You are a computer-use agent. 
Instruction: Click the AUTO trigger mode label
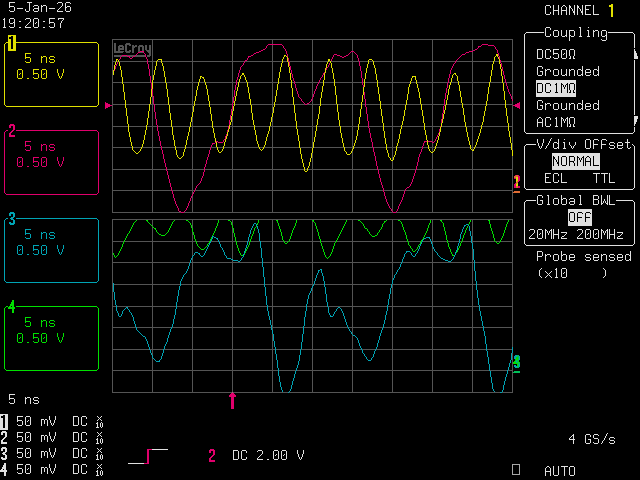tap(560, 470)
